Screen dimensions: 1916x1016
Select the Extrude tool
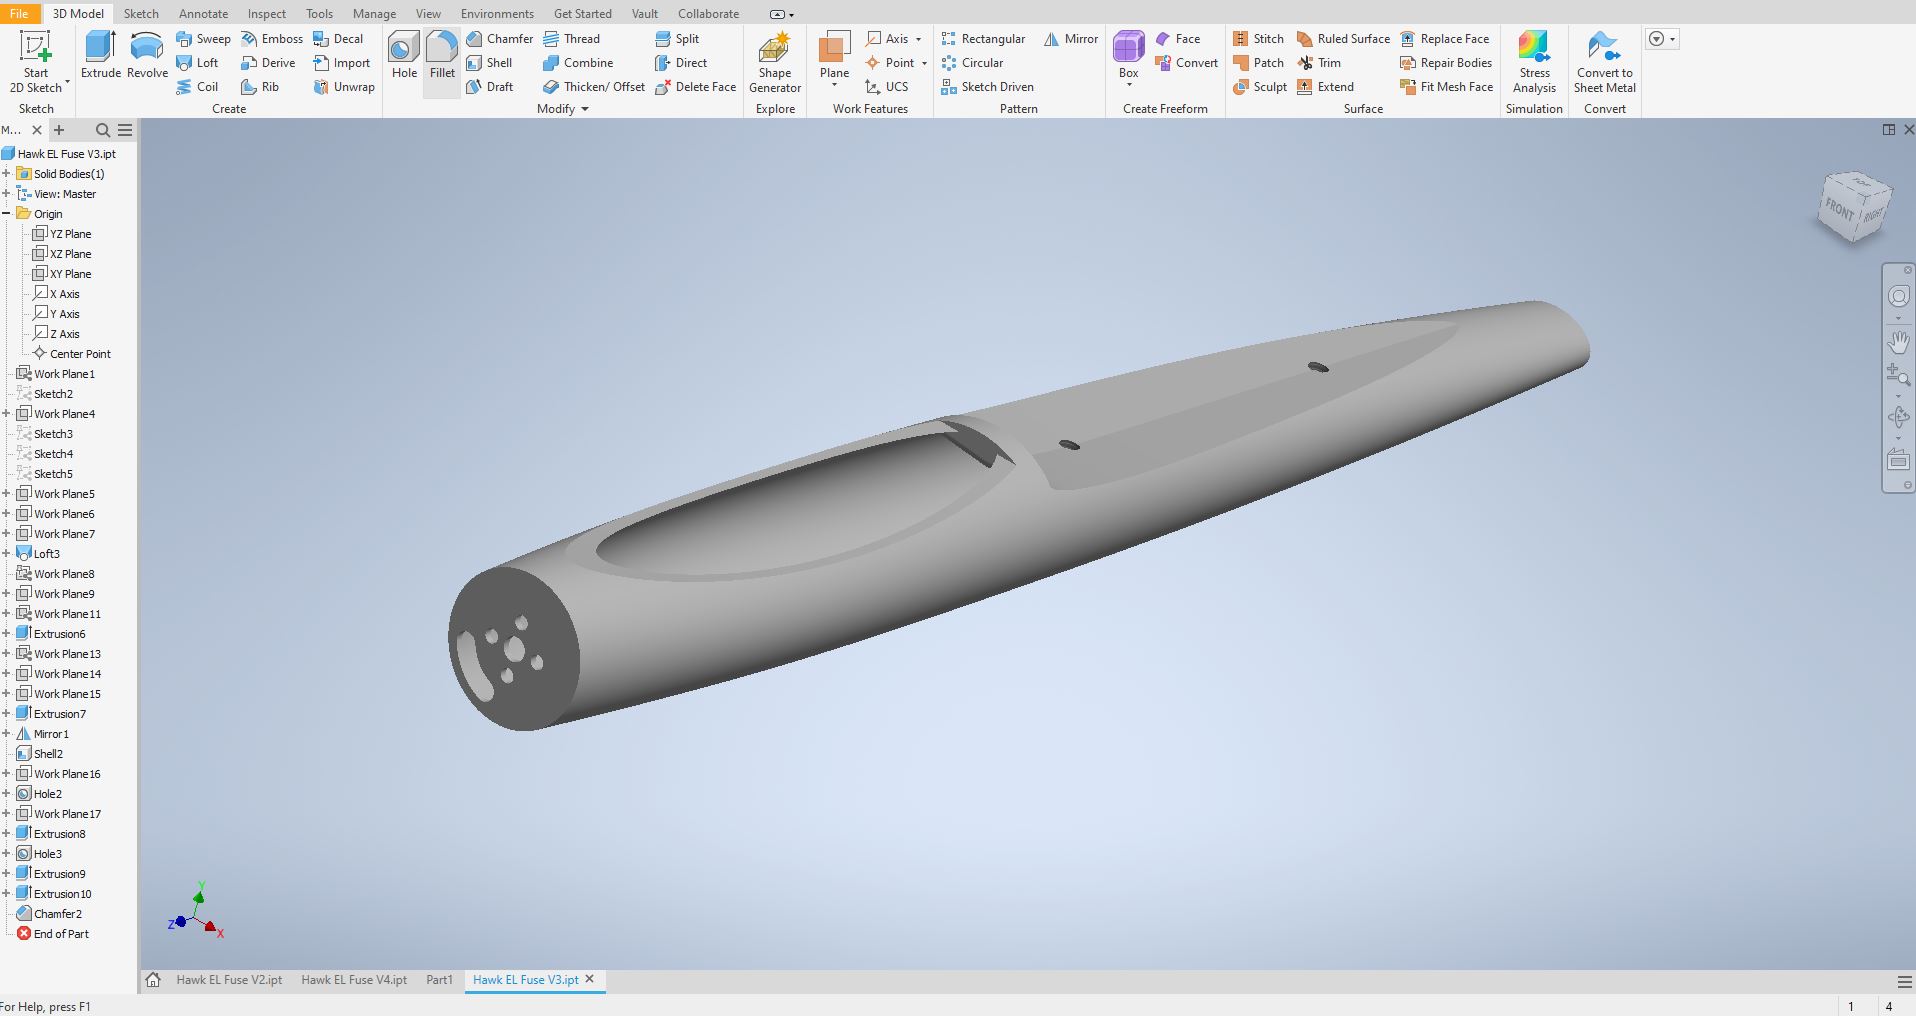point(100,55)
